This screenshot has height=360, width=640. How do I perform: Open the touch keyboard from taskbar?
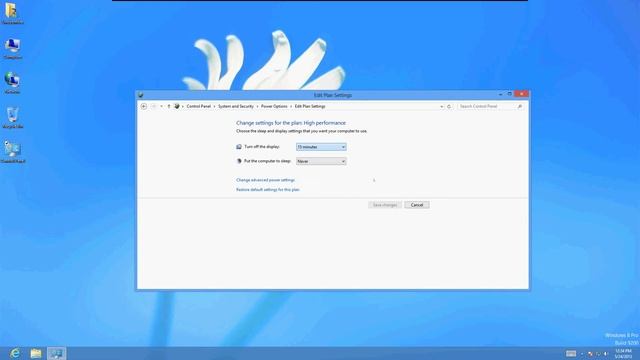571,354
